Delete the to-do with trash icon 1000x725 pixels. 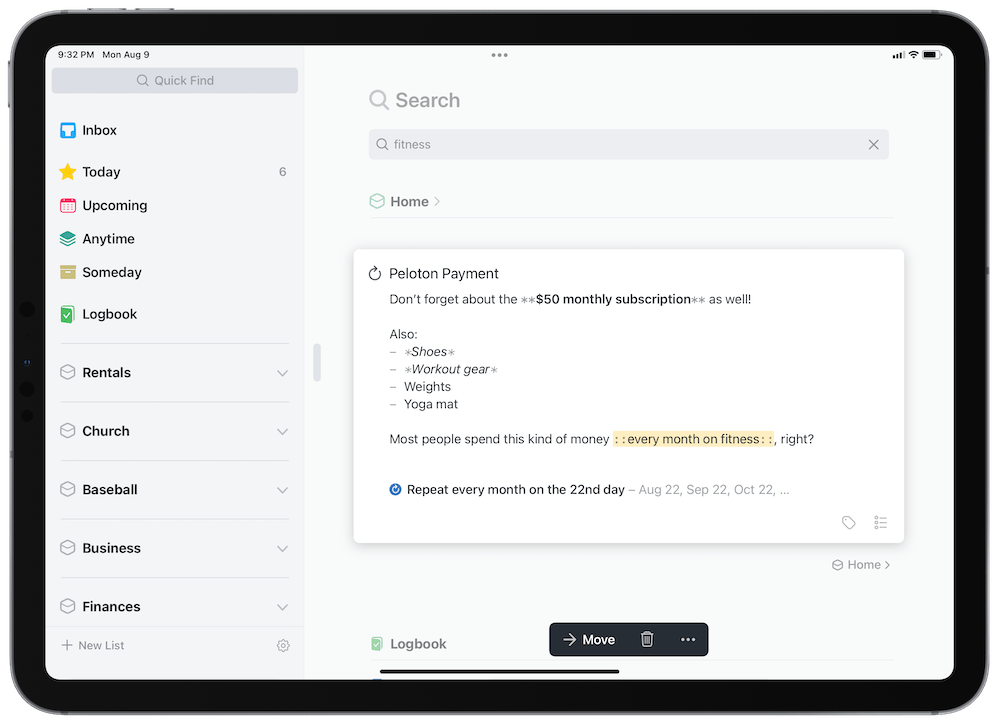[647, 640]
